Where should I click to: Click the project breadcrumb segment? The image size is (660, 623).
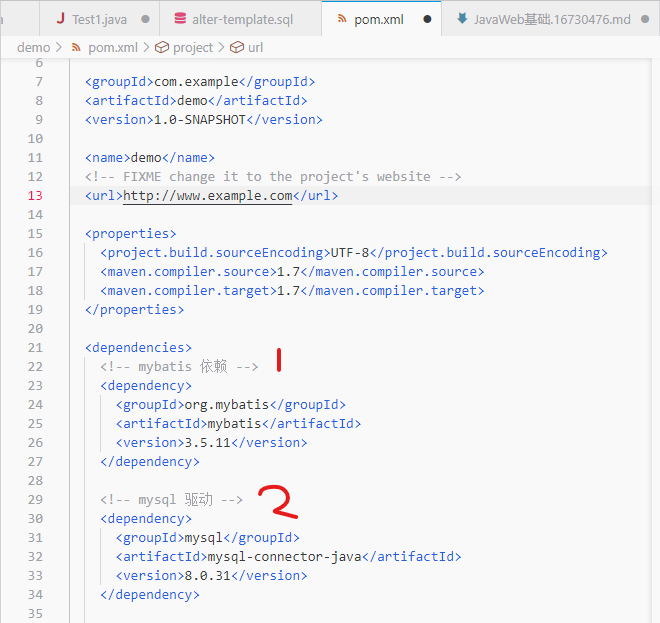[193, 47]
